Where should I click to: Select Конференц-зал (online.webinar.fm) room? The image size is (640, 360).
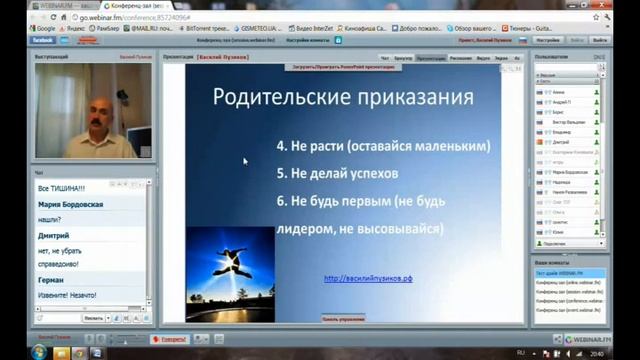(x=570, y=282)
